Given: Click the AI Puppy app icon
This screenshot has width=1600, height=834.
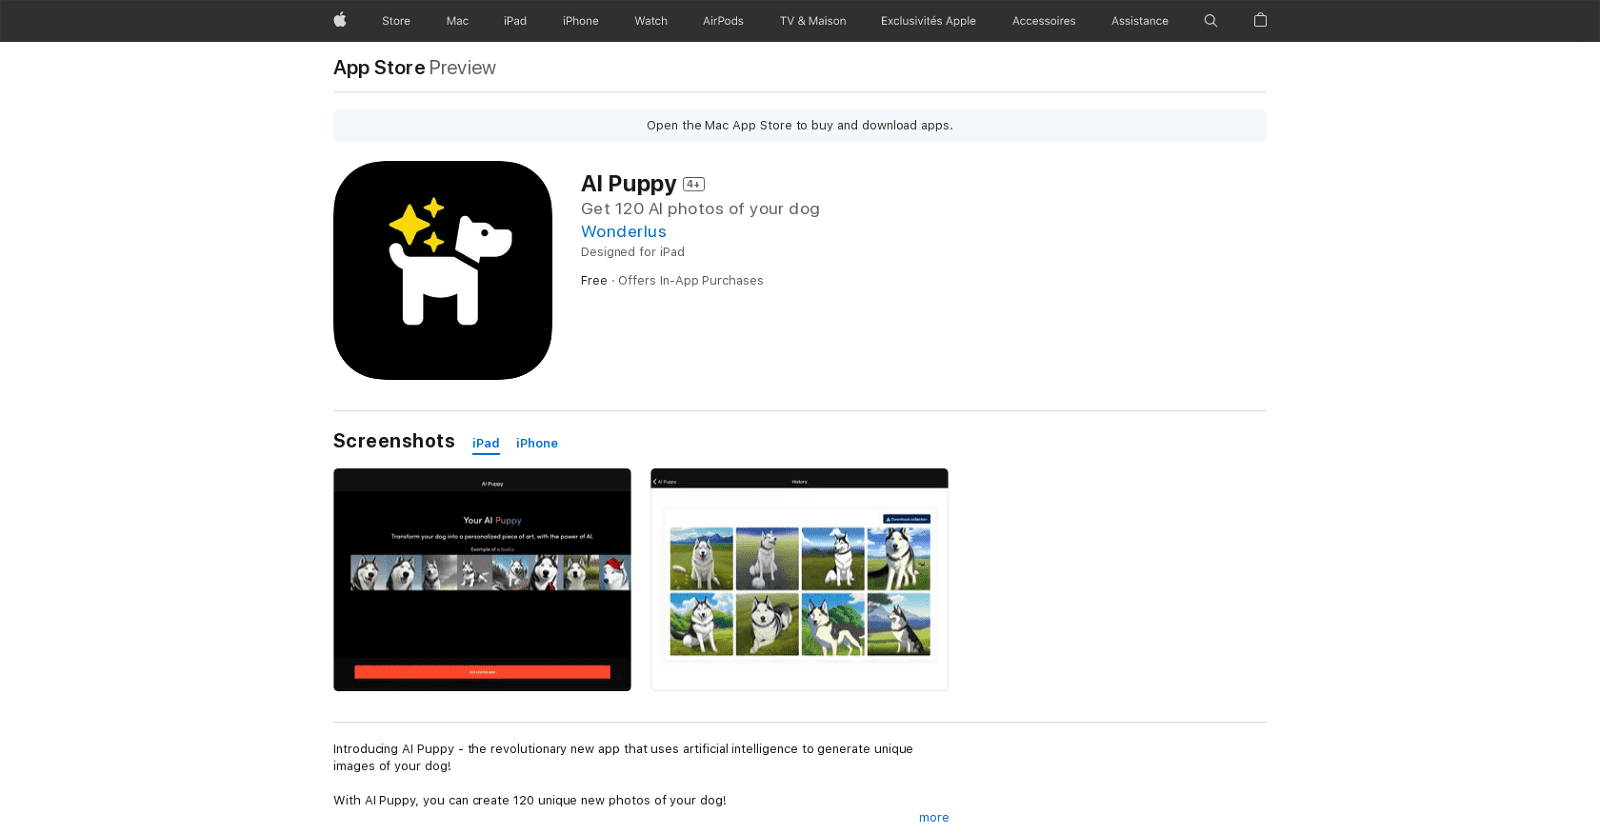Looking at the screenshot, I should pyautogui.click(x=443, y=270).
